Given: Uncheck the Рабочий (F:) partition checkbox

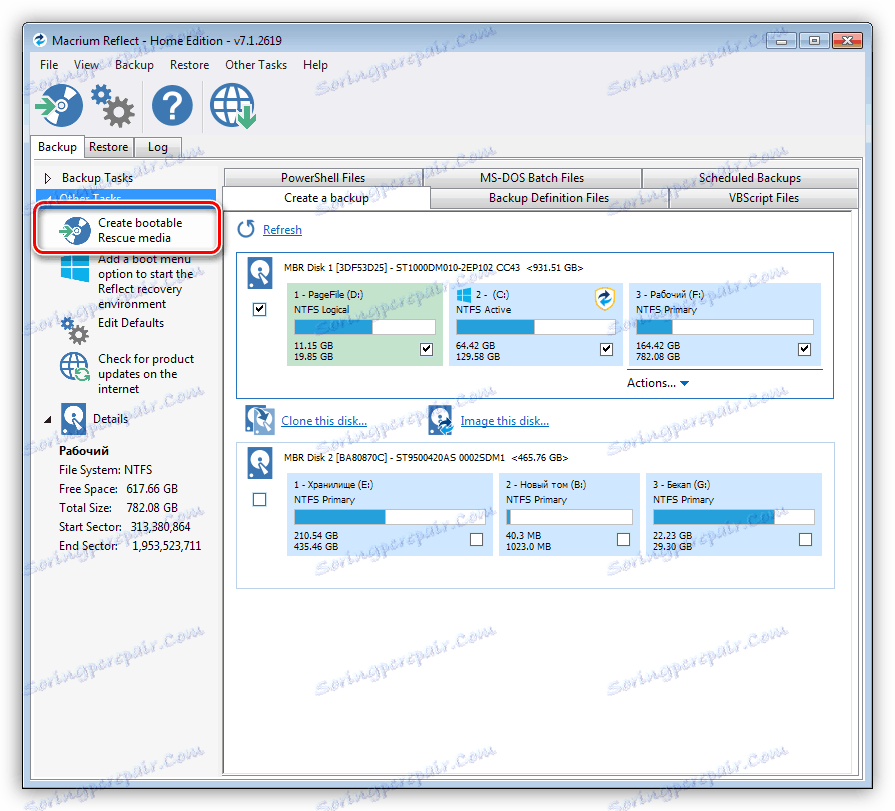Looking at the screenshot, I should [804, 349].
